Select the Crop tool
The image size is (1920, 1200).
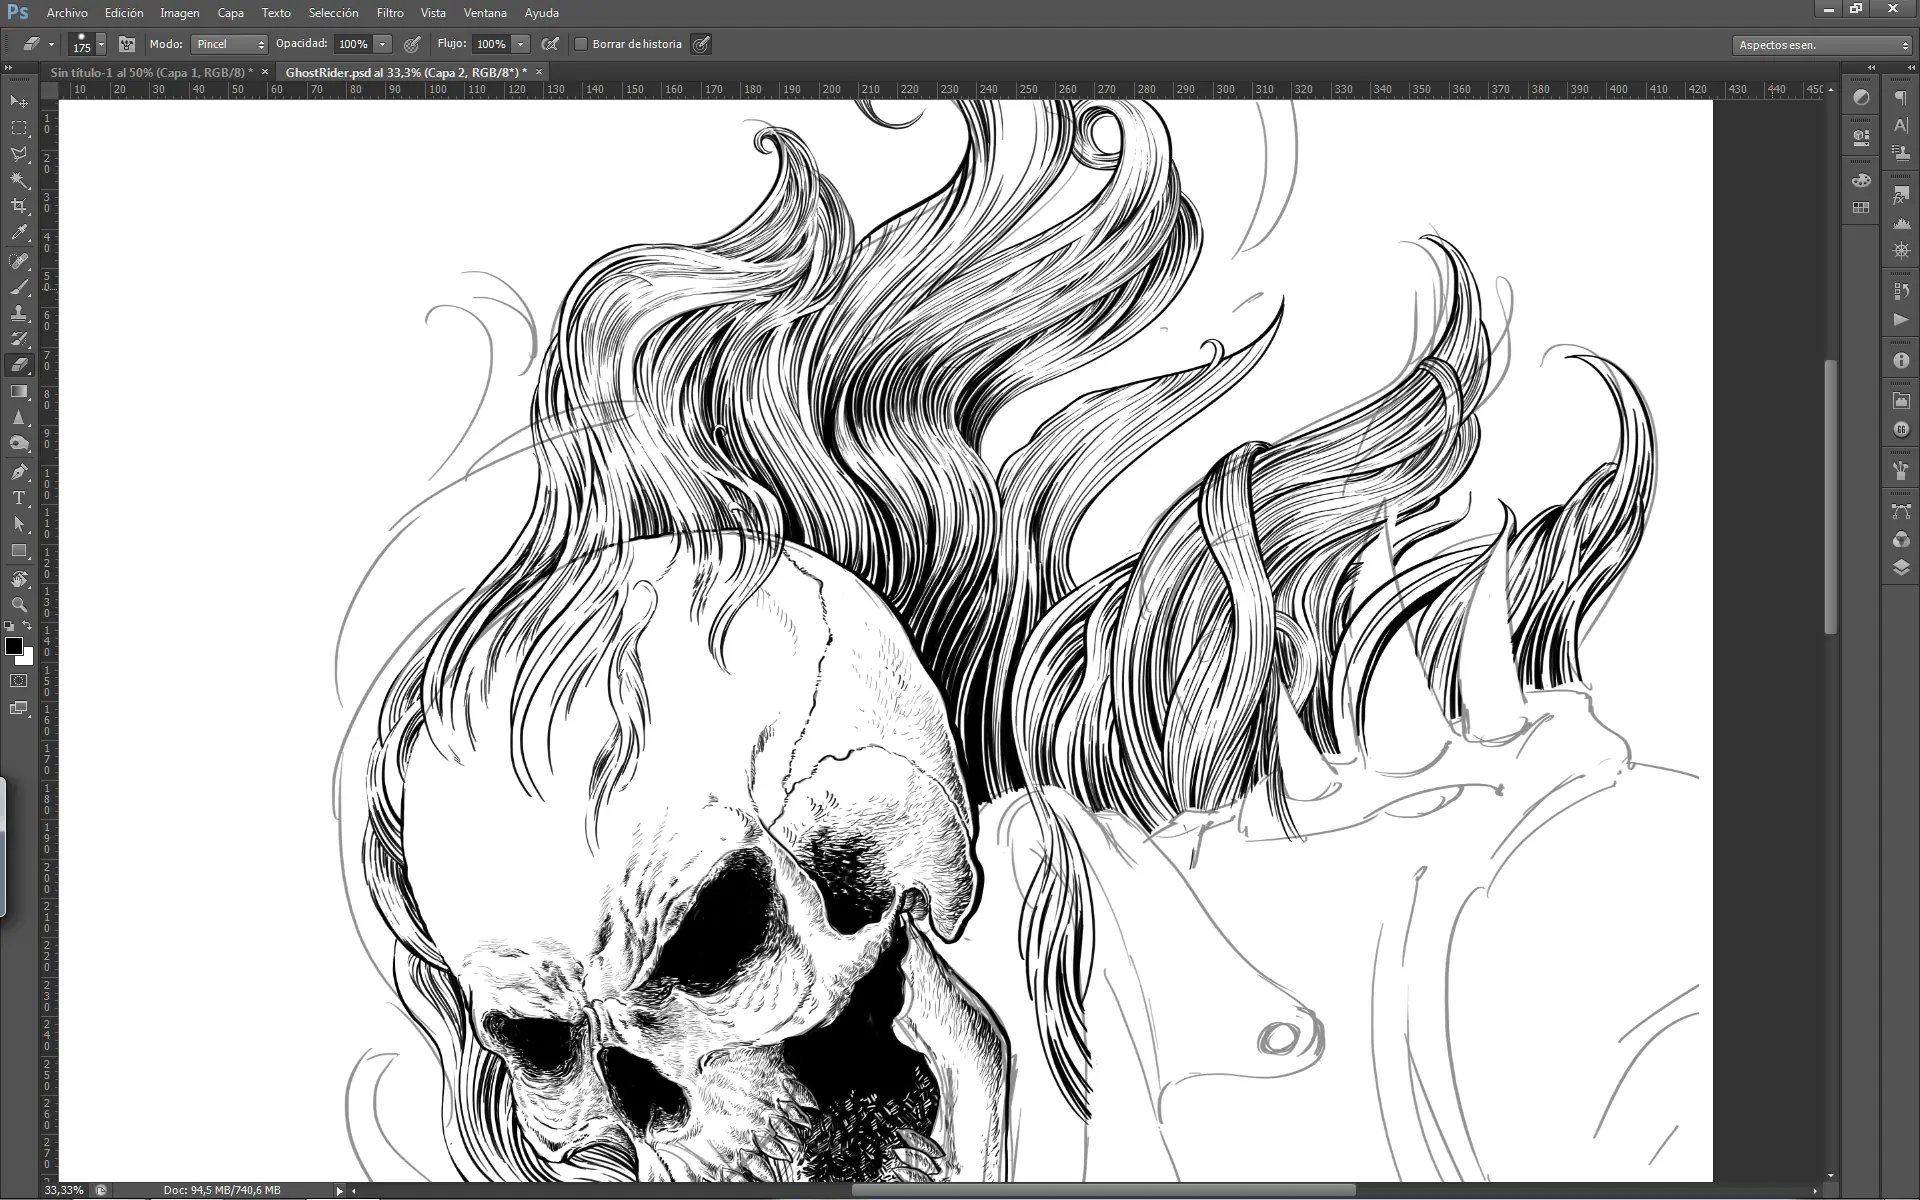tap(19, 207)
